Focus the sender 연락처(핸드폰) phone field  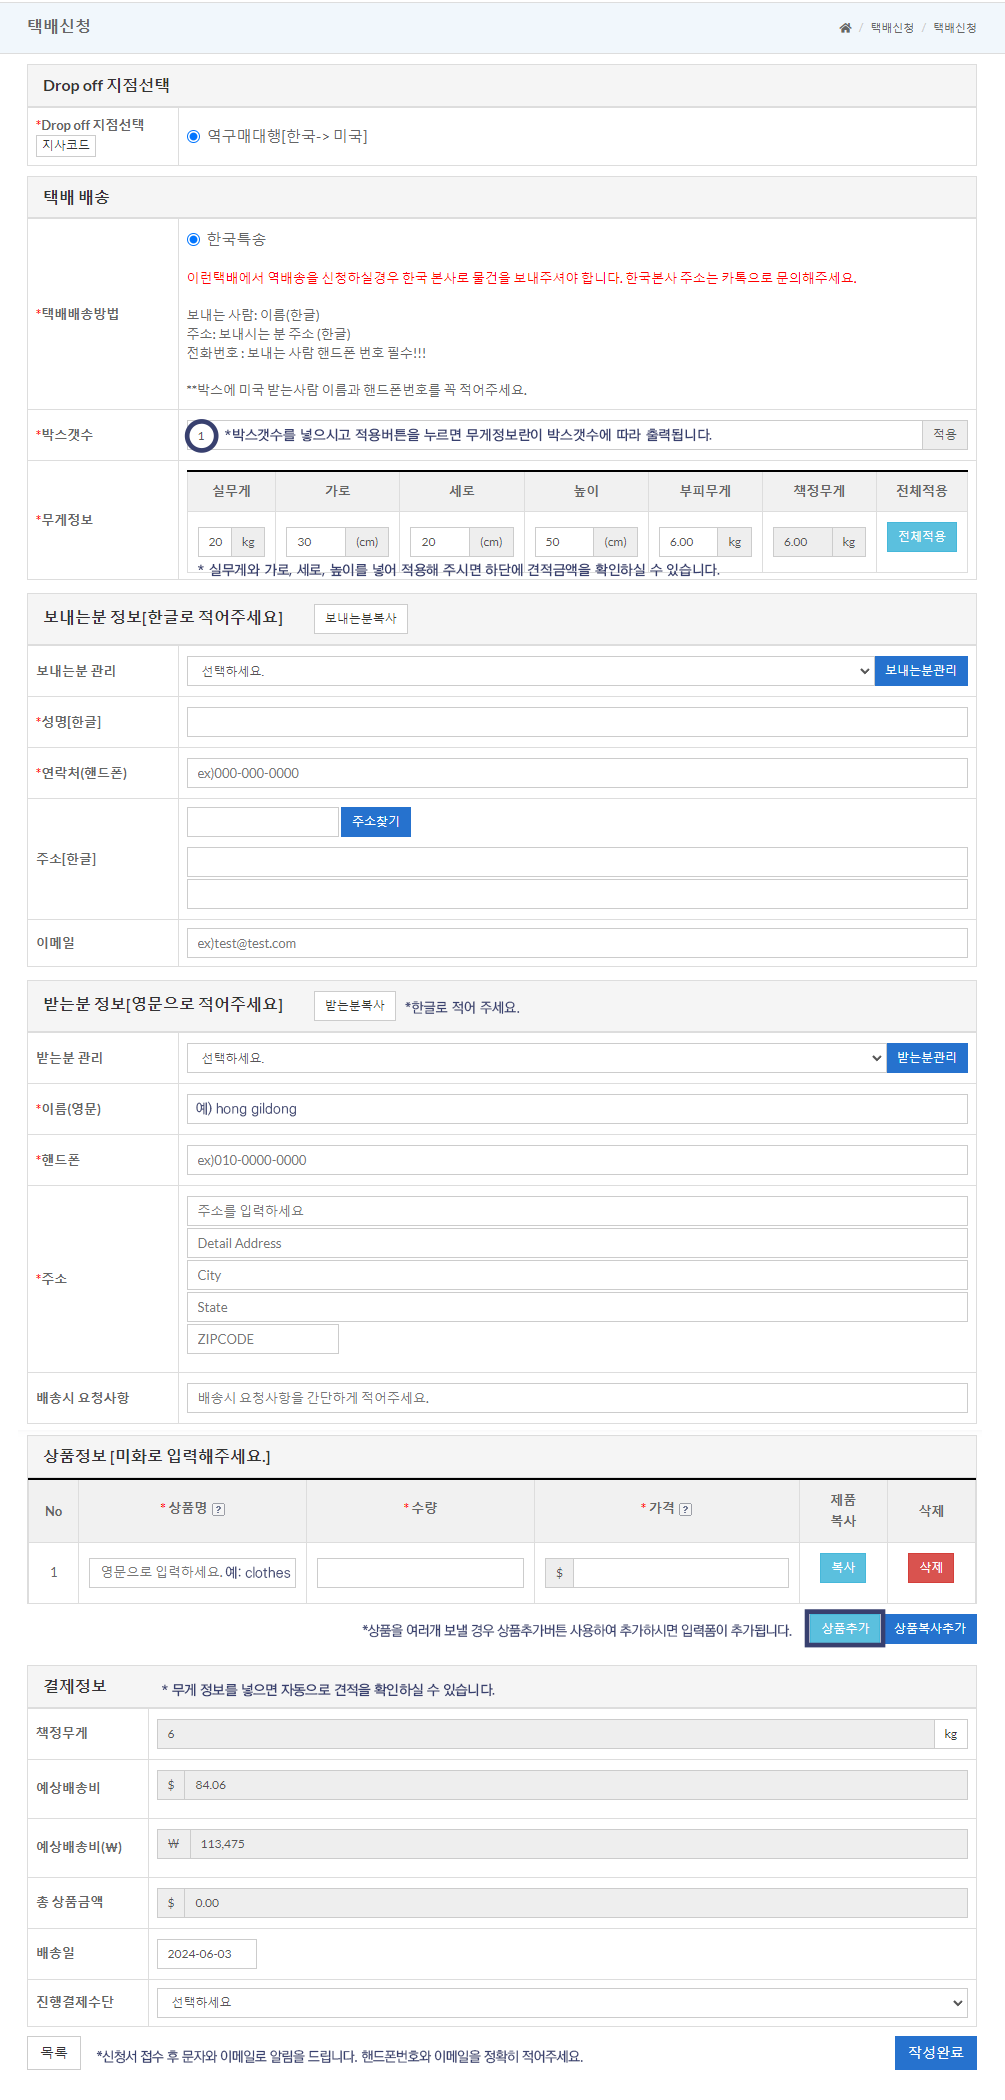577,773
